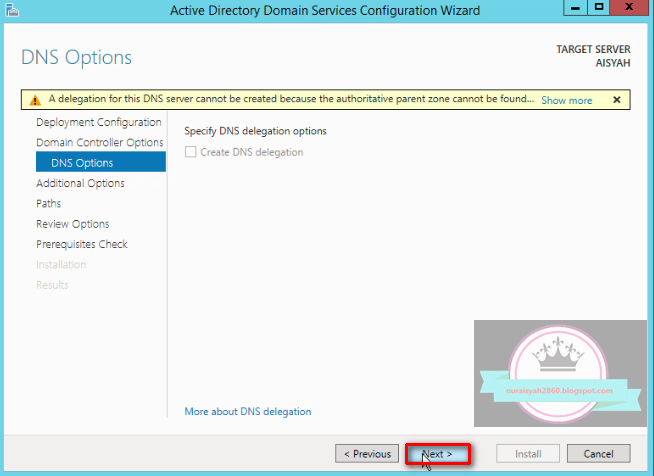Go to Deployment Configuration step
The width and height of the screenshot is (654, 476).
tap(99, 122)
